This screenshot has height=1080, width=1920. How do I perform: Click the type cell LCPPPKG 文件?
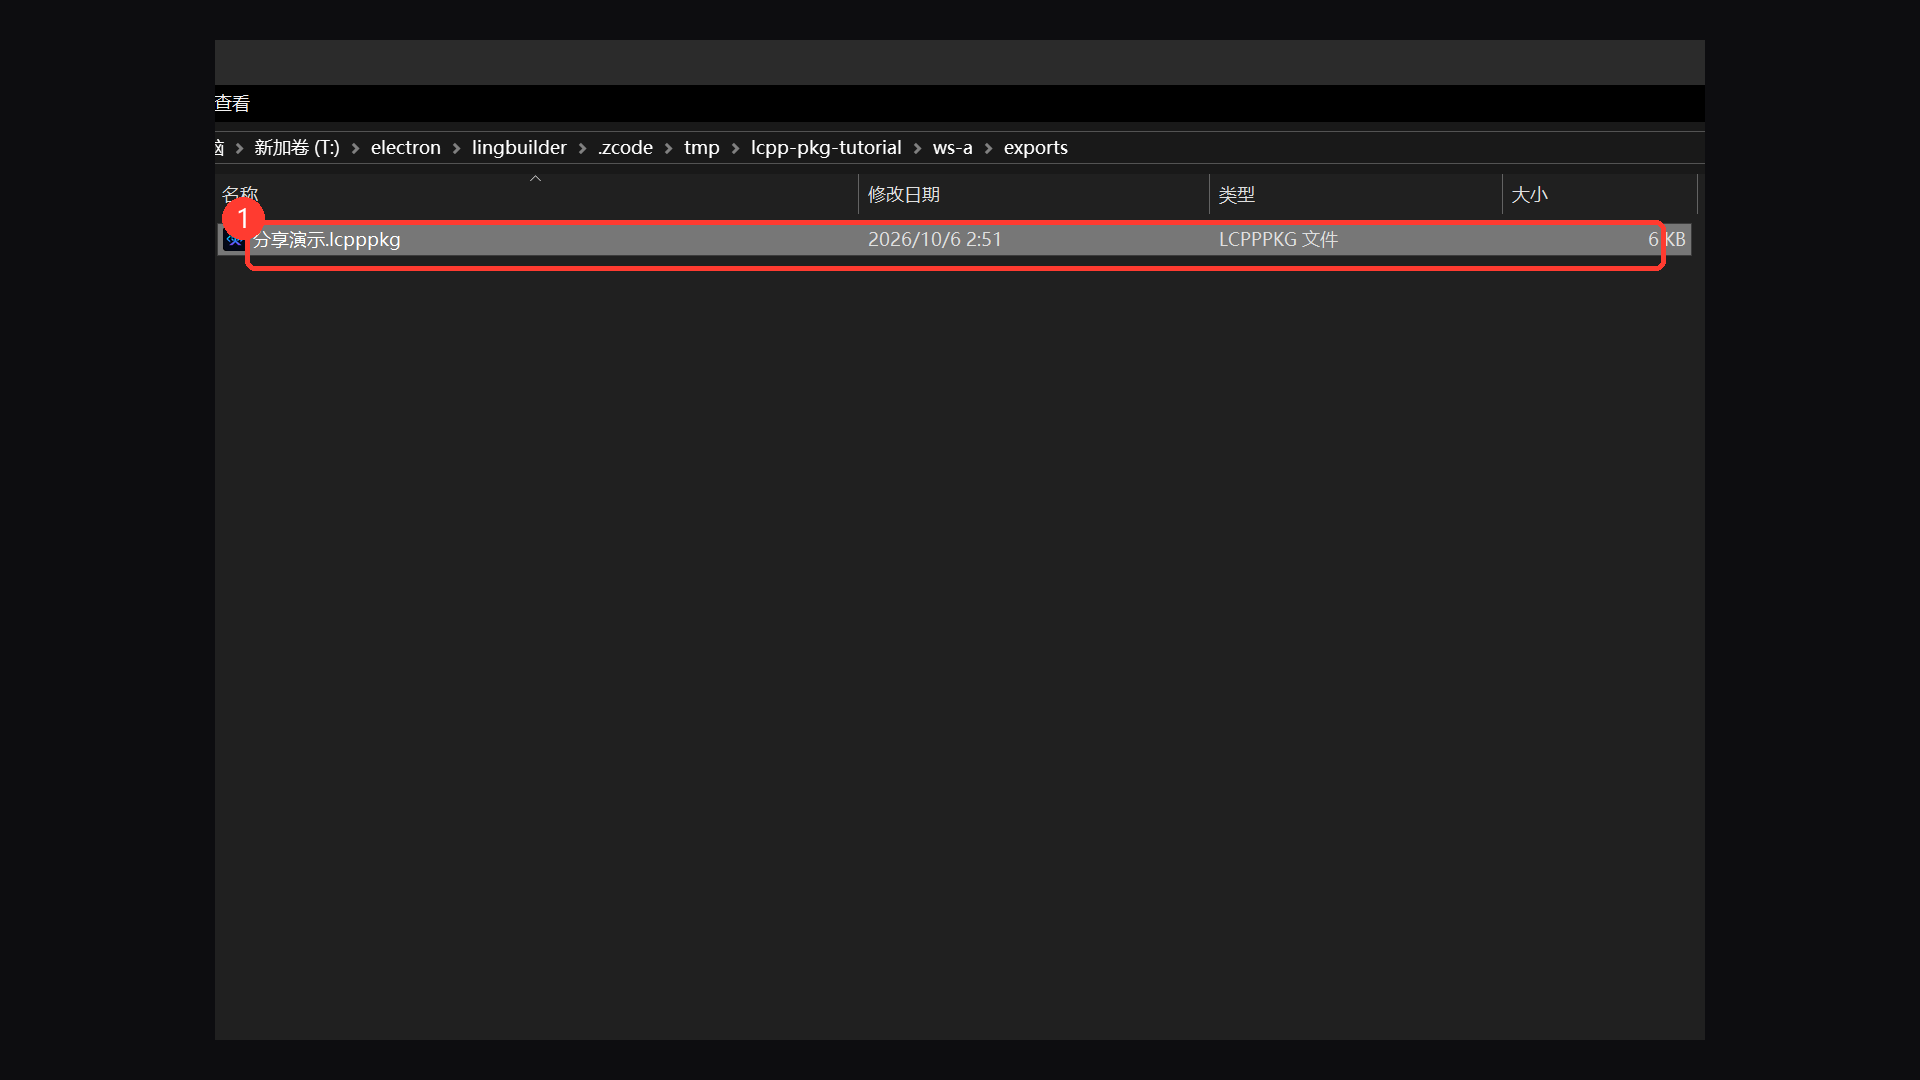[x=1278, y=240]
